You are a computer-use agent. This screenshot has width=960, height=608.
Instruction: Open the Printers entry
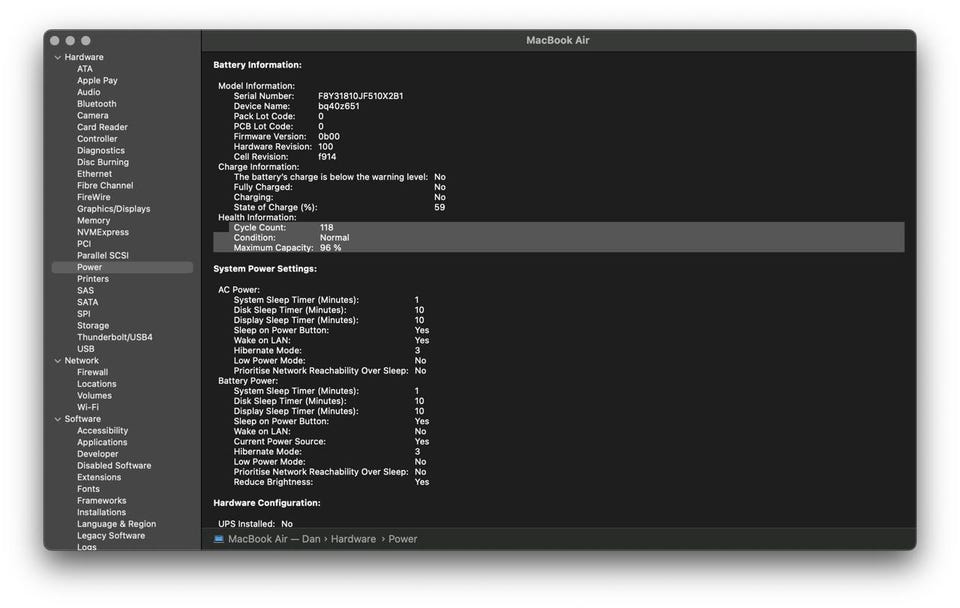point(93,279)
